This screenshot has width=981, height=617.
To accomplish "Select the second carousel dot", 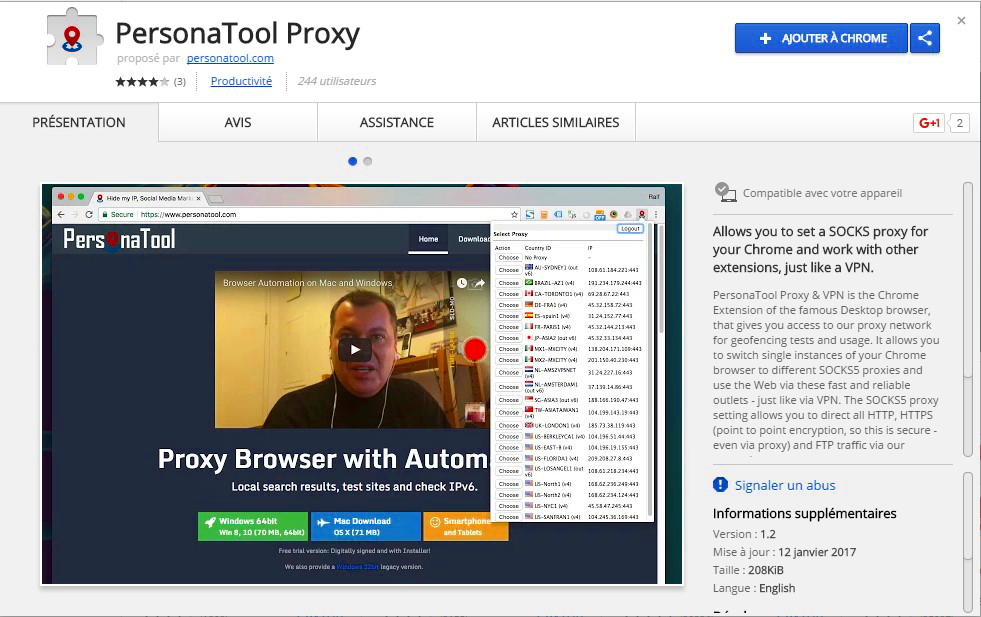I will tap(368, 160).
